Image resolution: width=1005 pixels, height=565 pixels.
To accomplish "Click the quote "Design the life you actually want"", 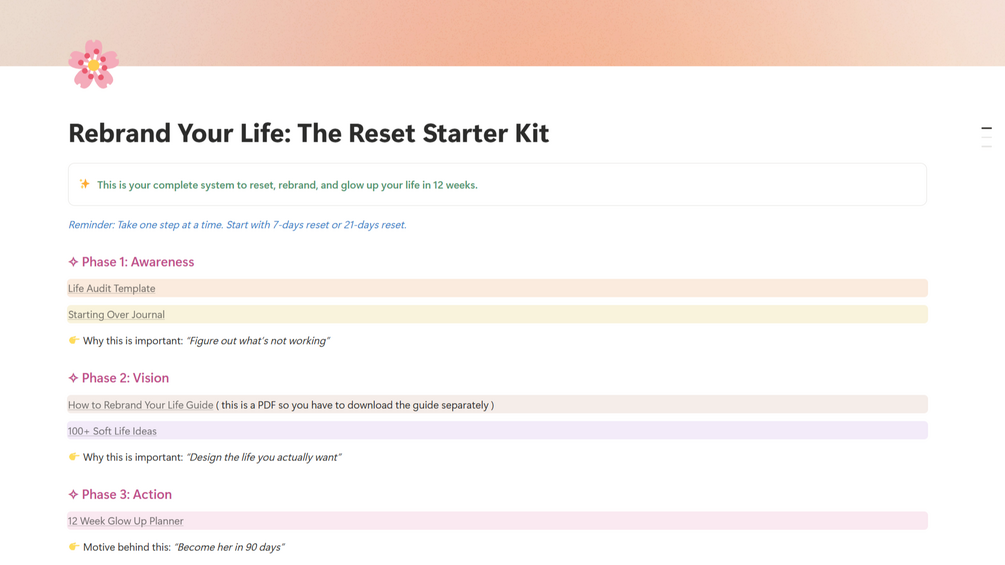I will 263,457.
